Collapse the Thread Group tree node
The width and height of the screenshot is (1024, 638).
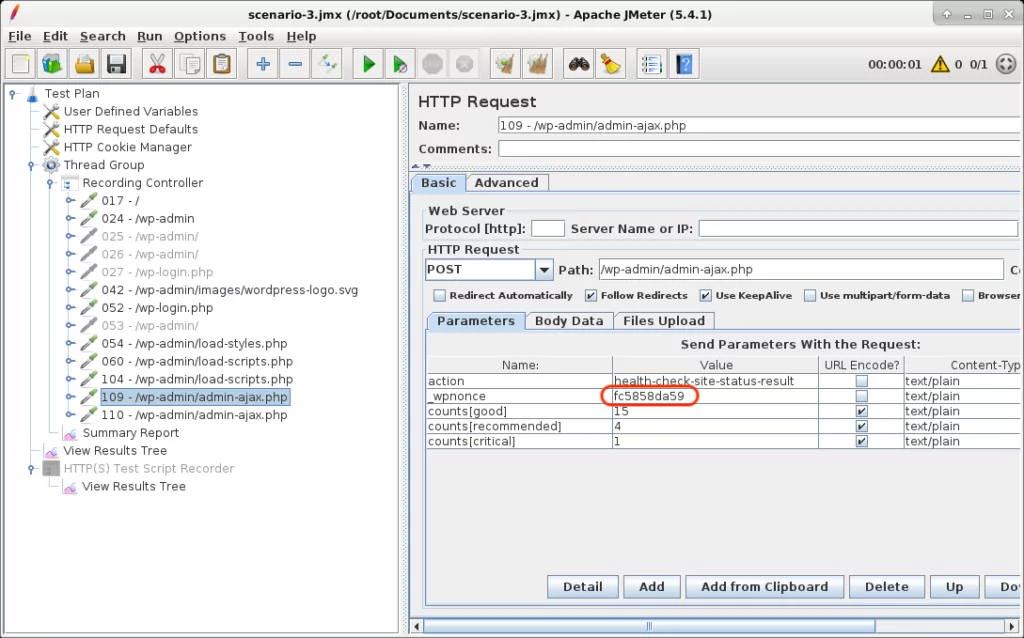[31, 165]
